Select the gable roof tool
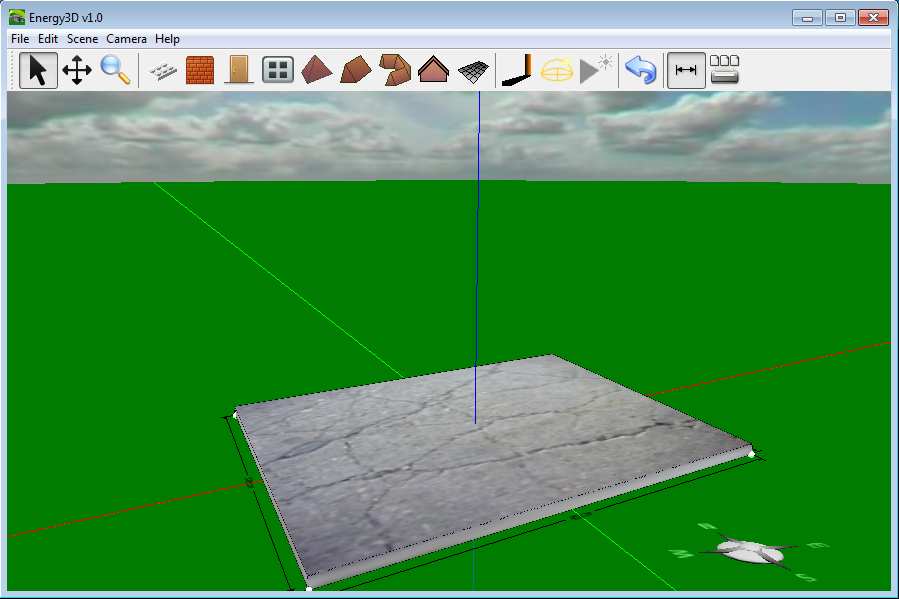Image resolution: width=899 pixels, height=599 pixels. tap(433, 70)
